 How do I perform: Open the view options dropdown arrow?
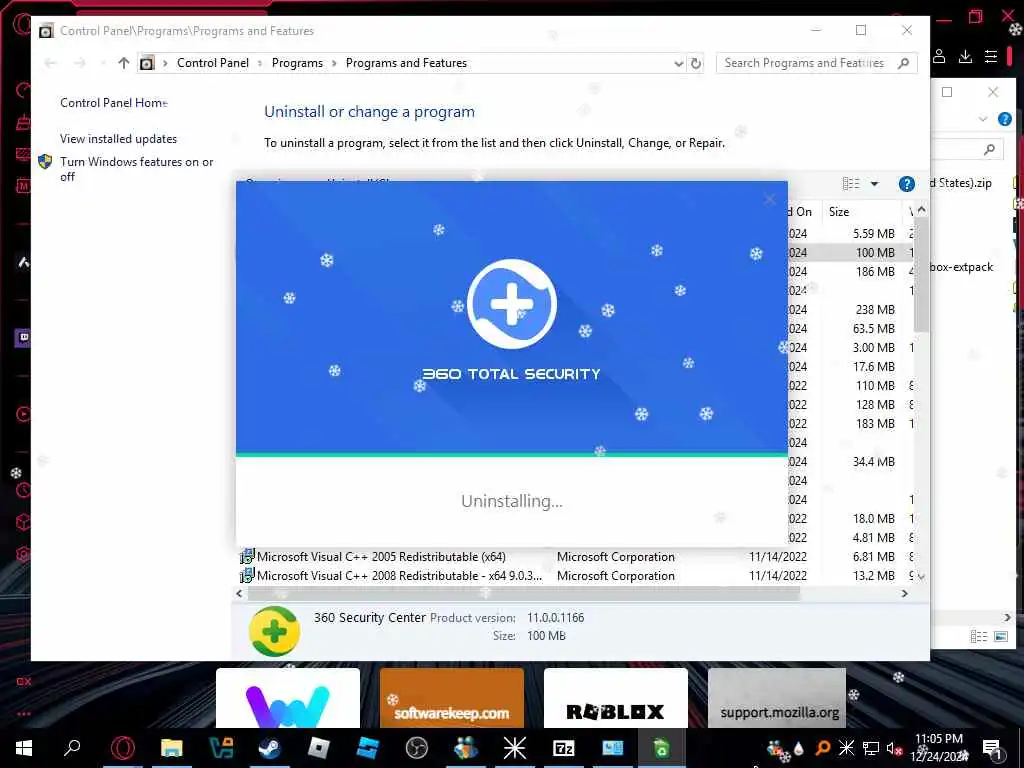874,184
